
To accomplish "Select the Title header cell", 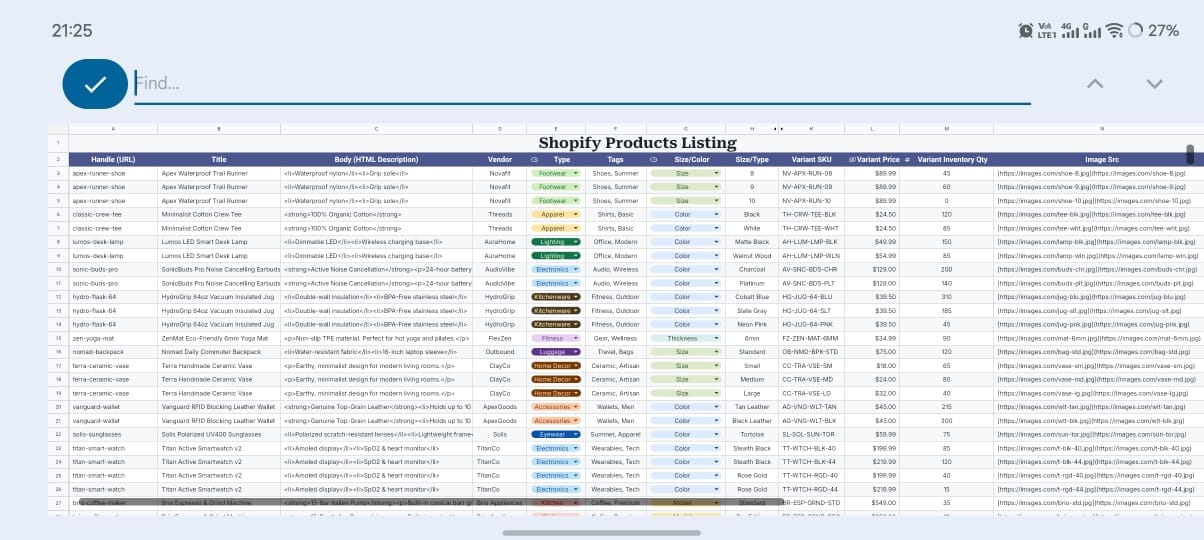I will (219, 159).
